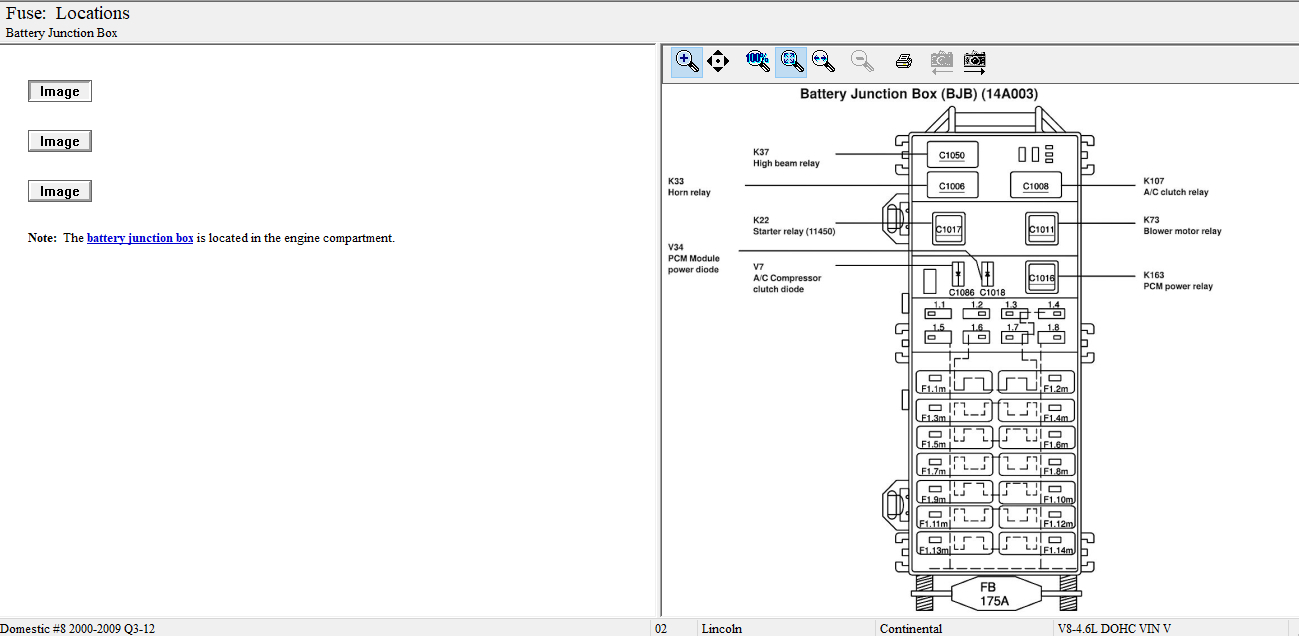Activate the pan arrows tool
This screenshot has width=1299, height=636.
tap(718, 61)
